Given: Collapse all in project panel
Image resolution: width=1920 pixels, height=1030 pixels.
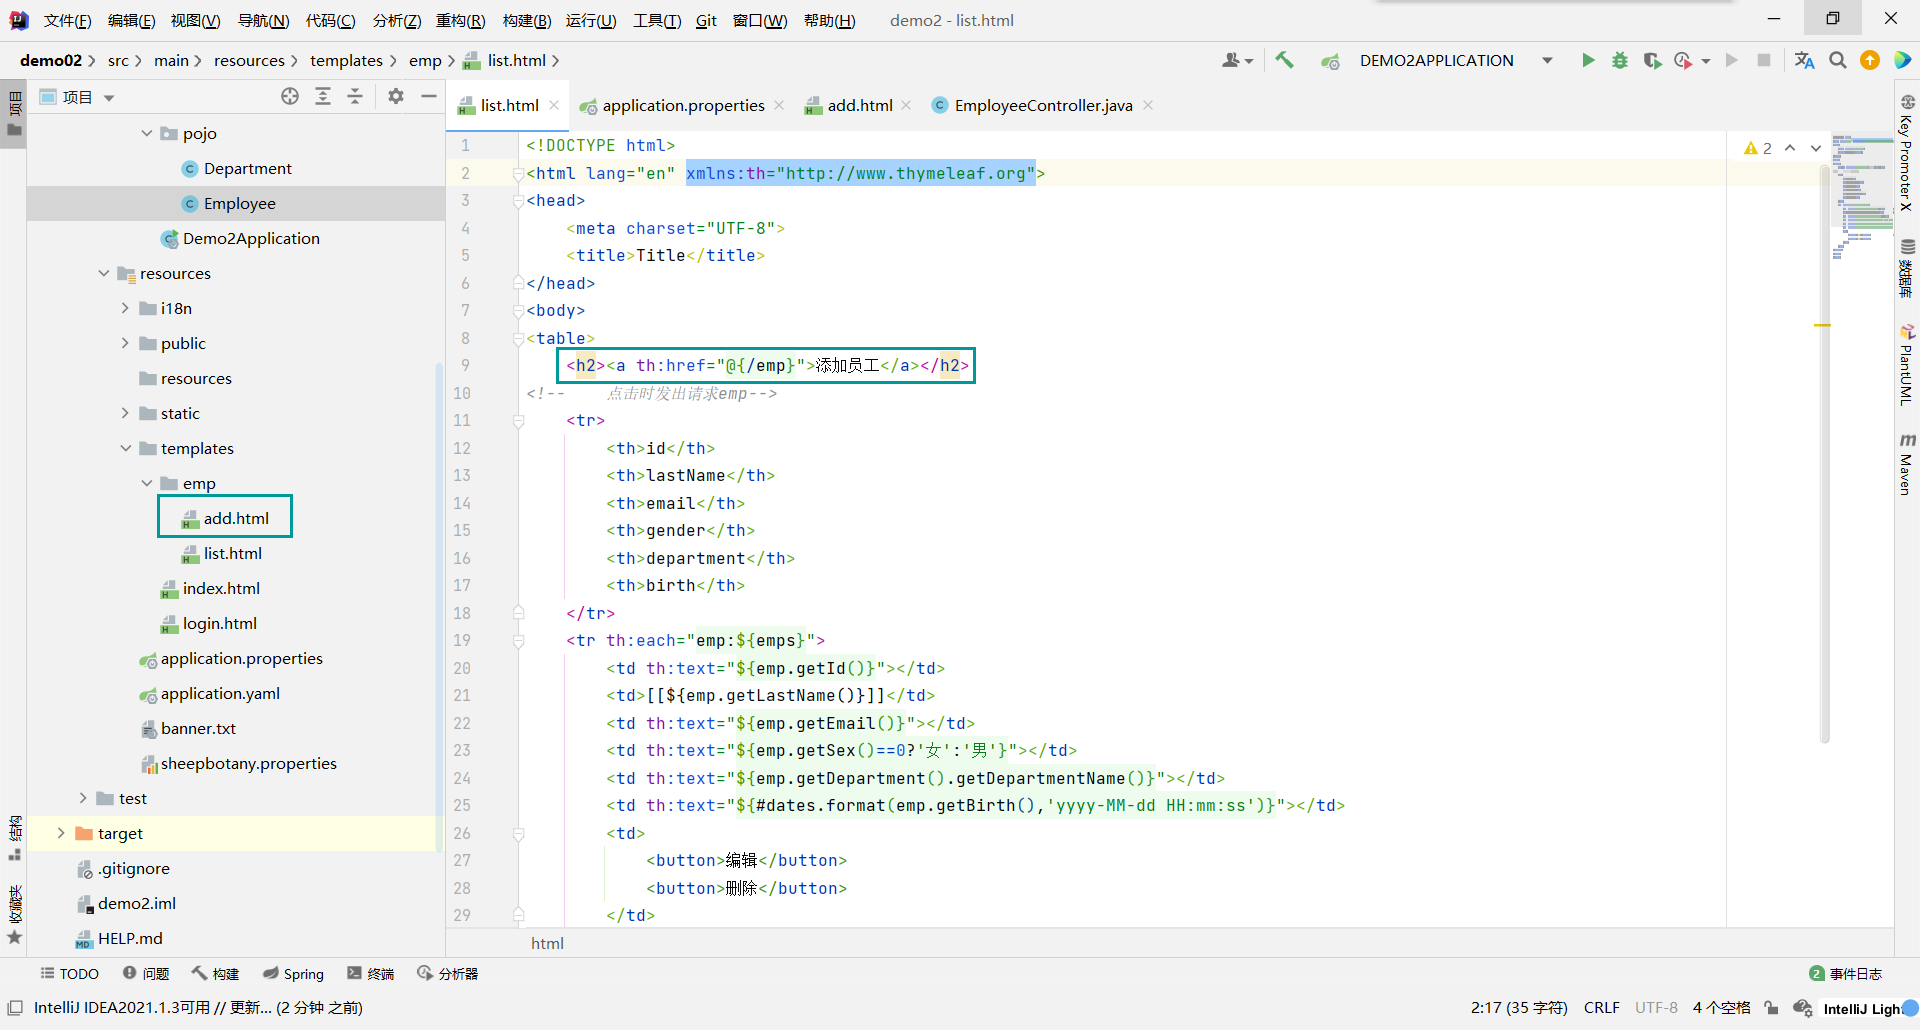Looking at the screenshot, I should pos(355,96).
